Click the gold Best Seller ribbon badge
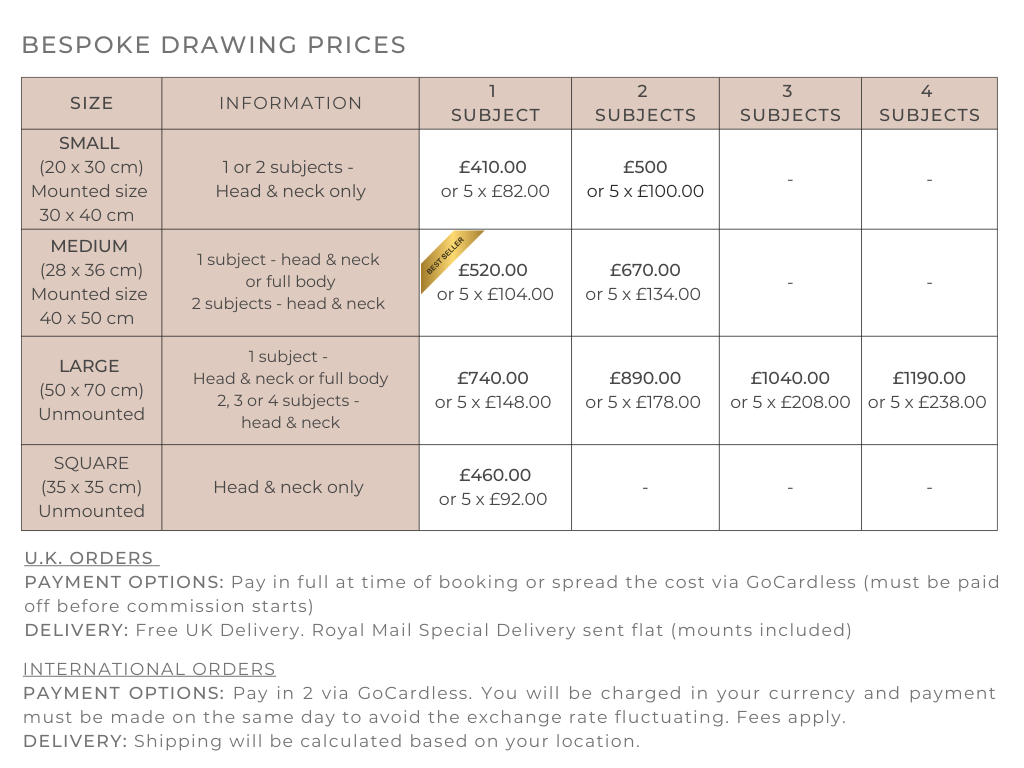This screenshot has width=1024, height=768. 447,258
